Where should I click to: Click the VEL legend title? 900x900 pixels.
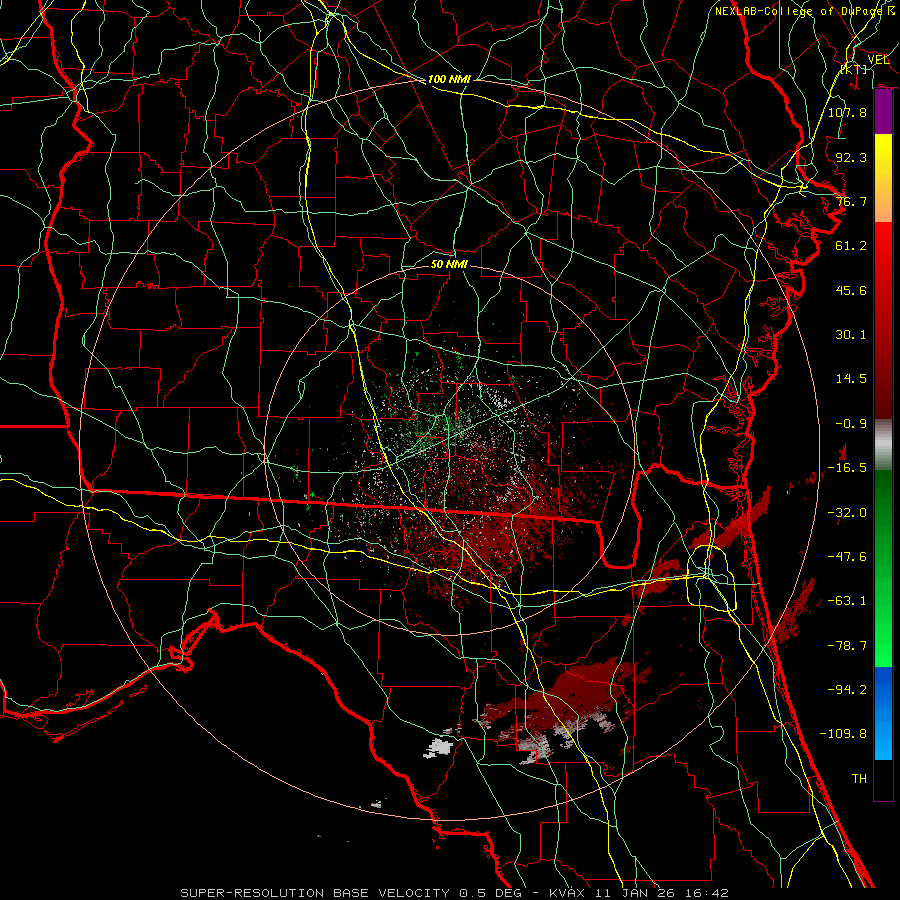878,60
